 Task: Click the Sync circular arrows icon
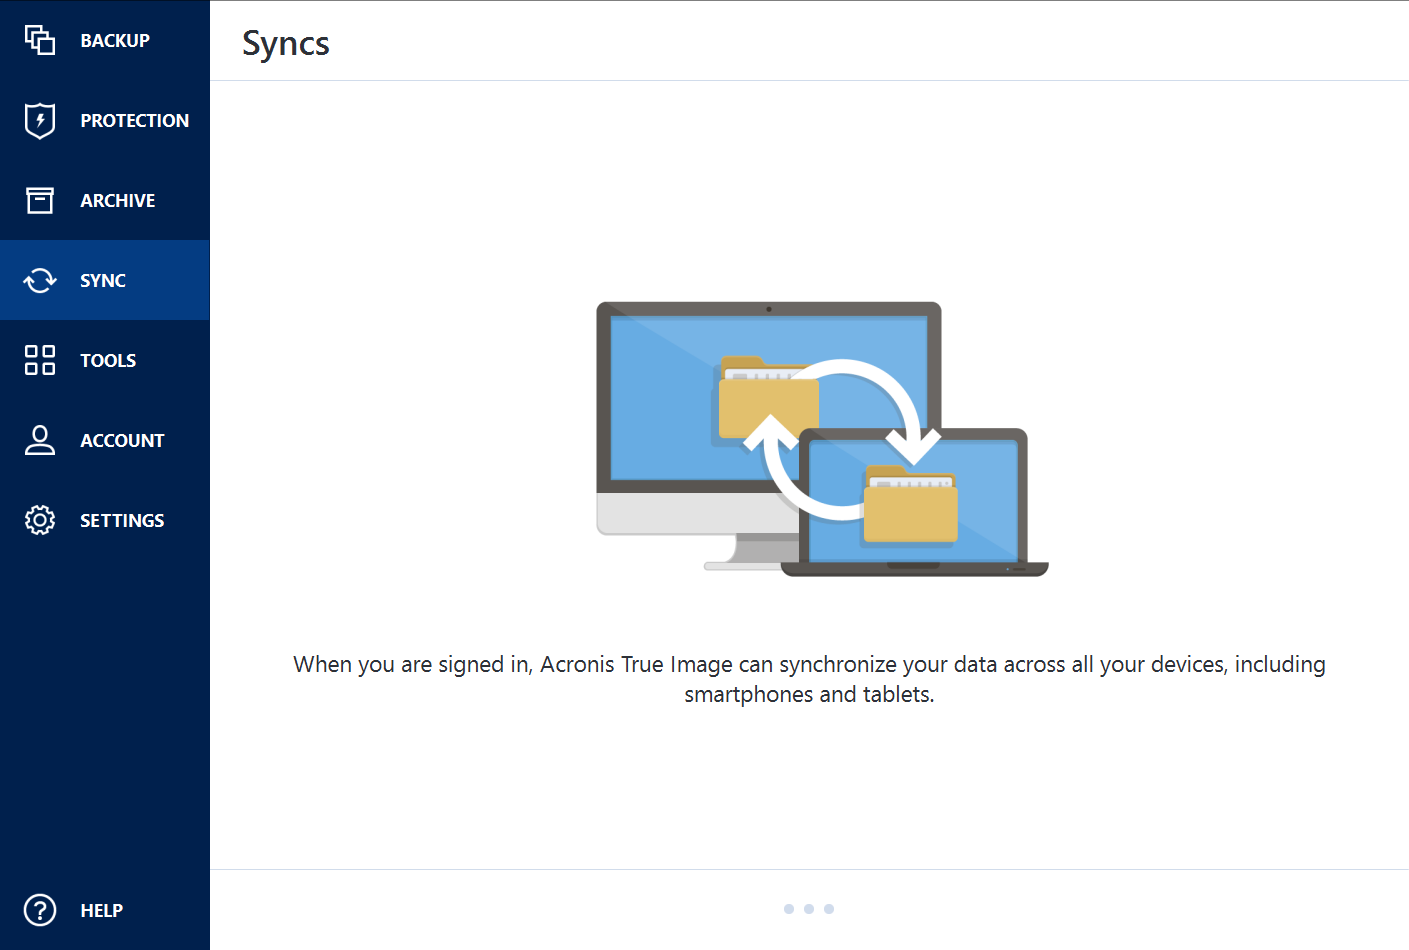click(40, 280)
